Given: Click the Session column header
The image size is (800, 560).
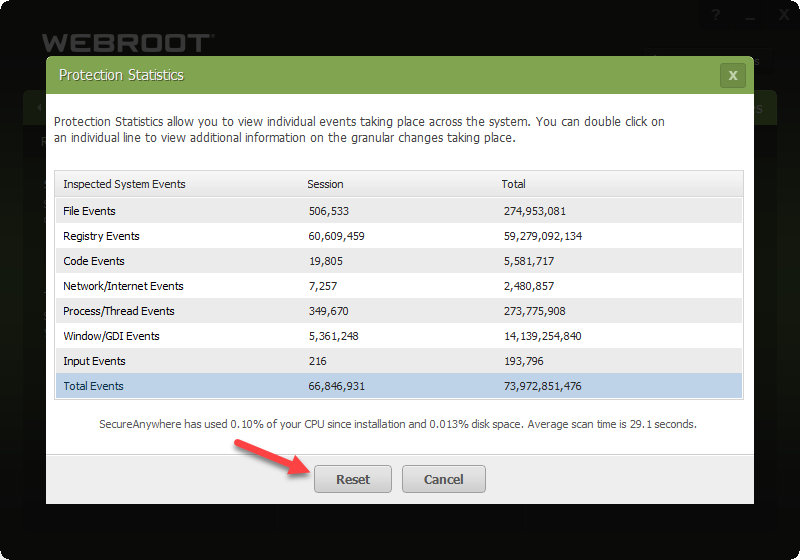Looking at the screenshot, I should point(325,184).
